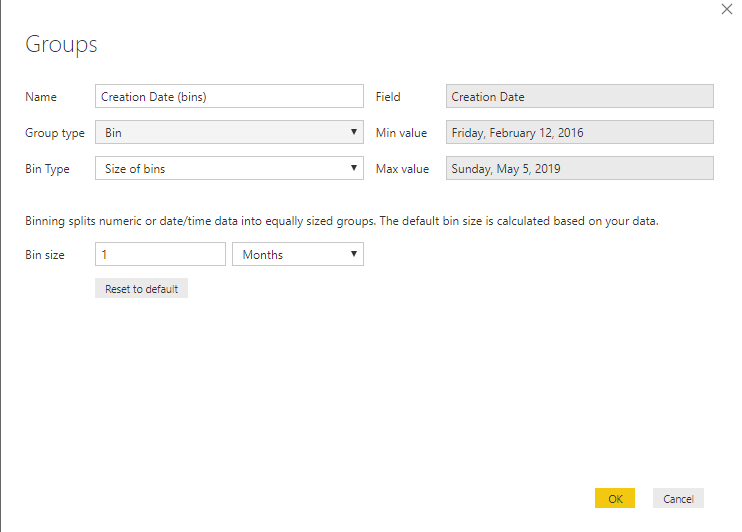Click the Max value field
Screen dimensions: 742x532
[x=580, y=168]
